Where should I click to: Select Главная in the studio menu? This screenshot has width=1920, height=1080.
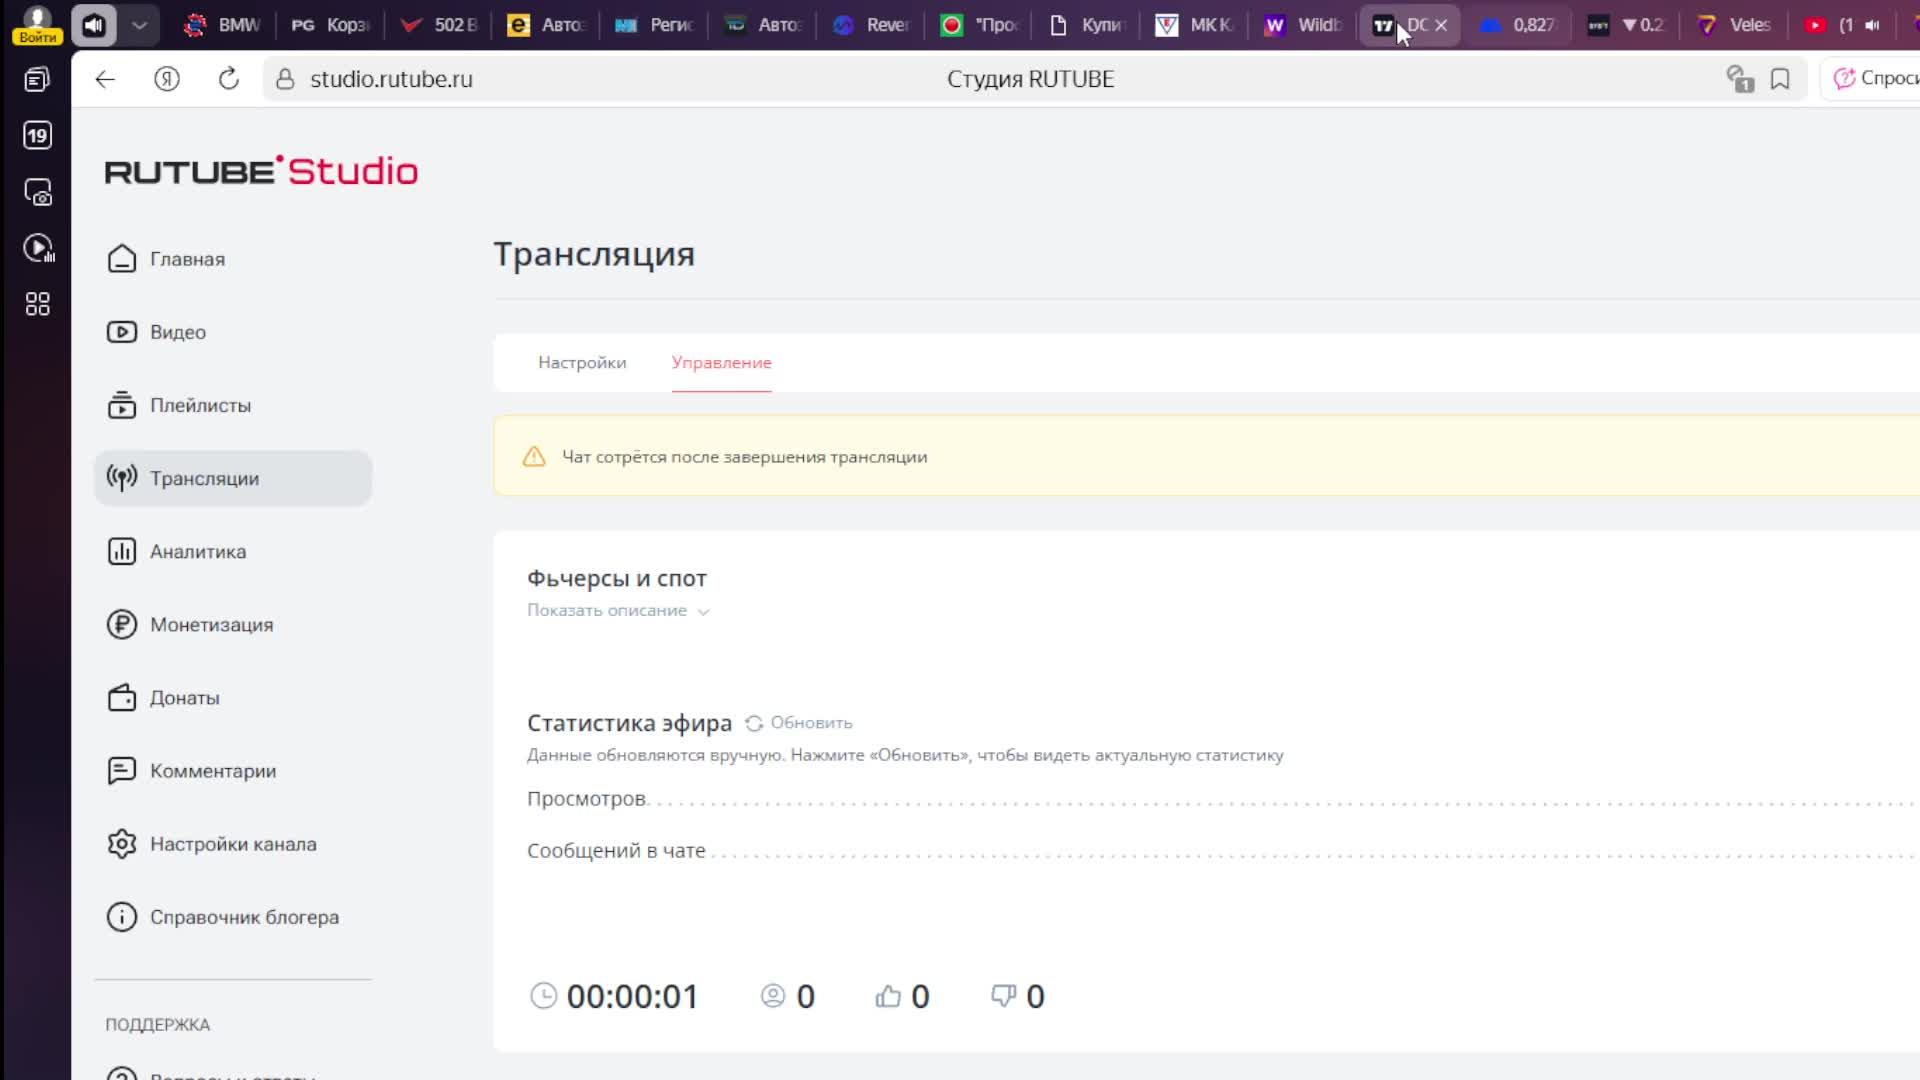(187, 258)
